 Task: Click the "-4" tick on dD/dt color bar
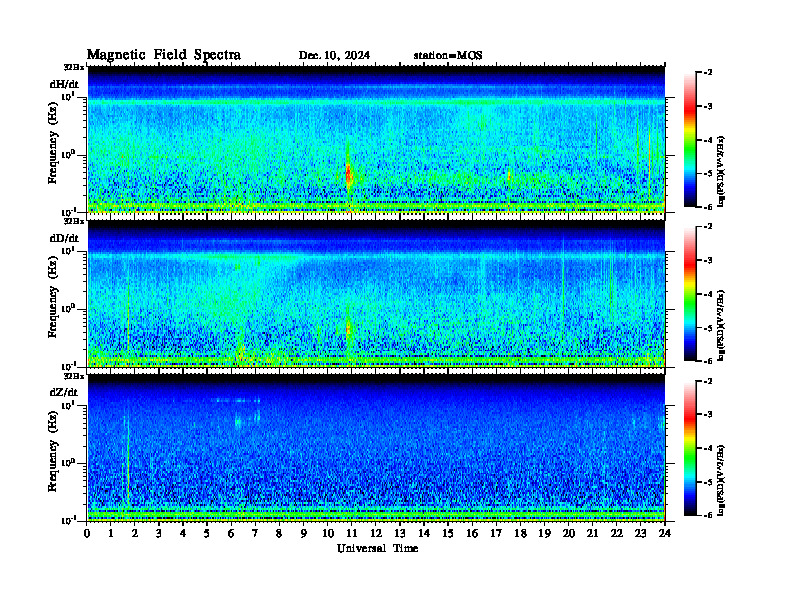pos(708,294)
